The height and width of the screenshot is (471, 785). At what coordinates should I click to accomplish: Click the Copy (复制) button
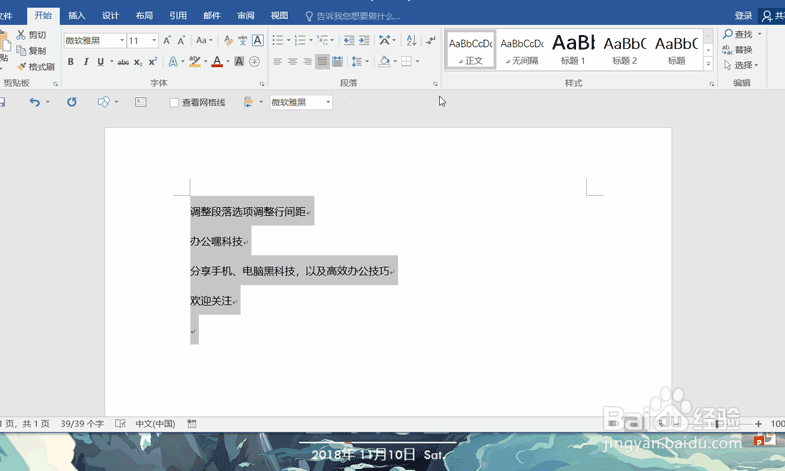click(31, 51)
